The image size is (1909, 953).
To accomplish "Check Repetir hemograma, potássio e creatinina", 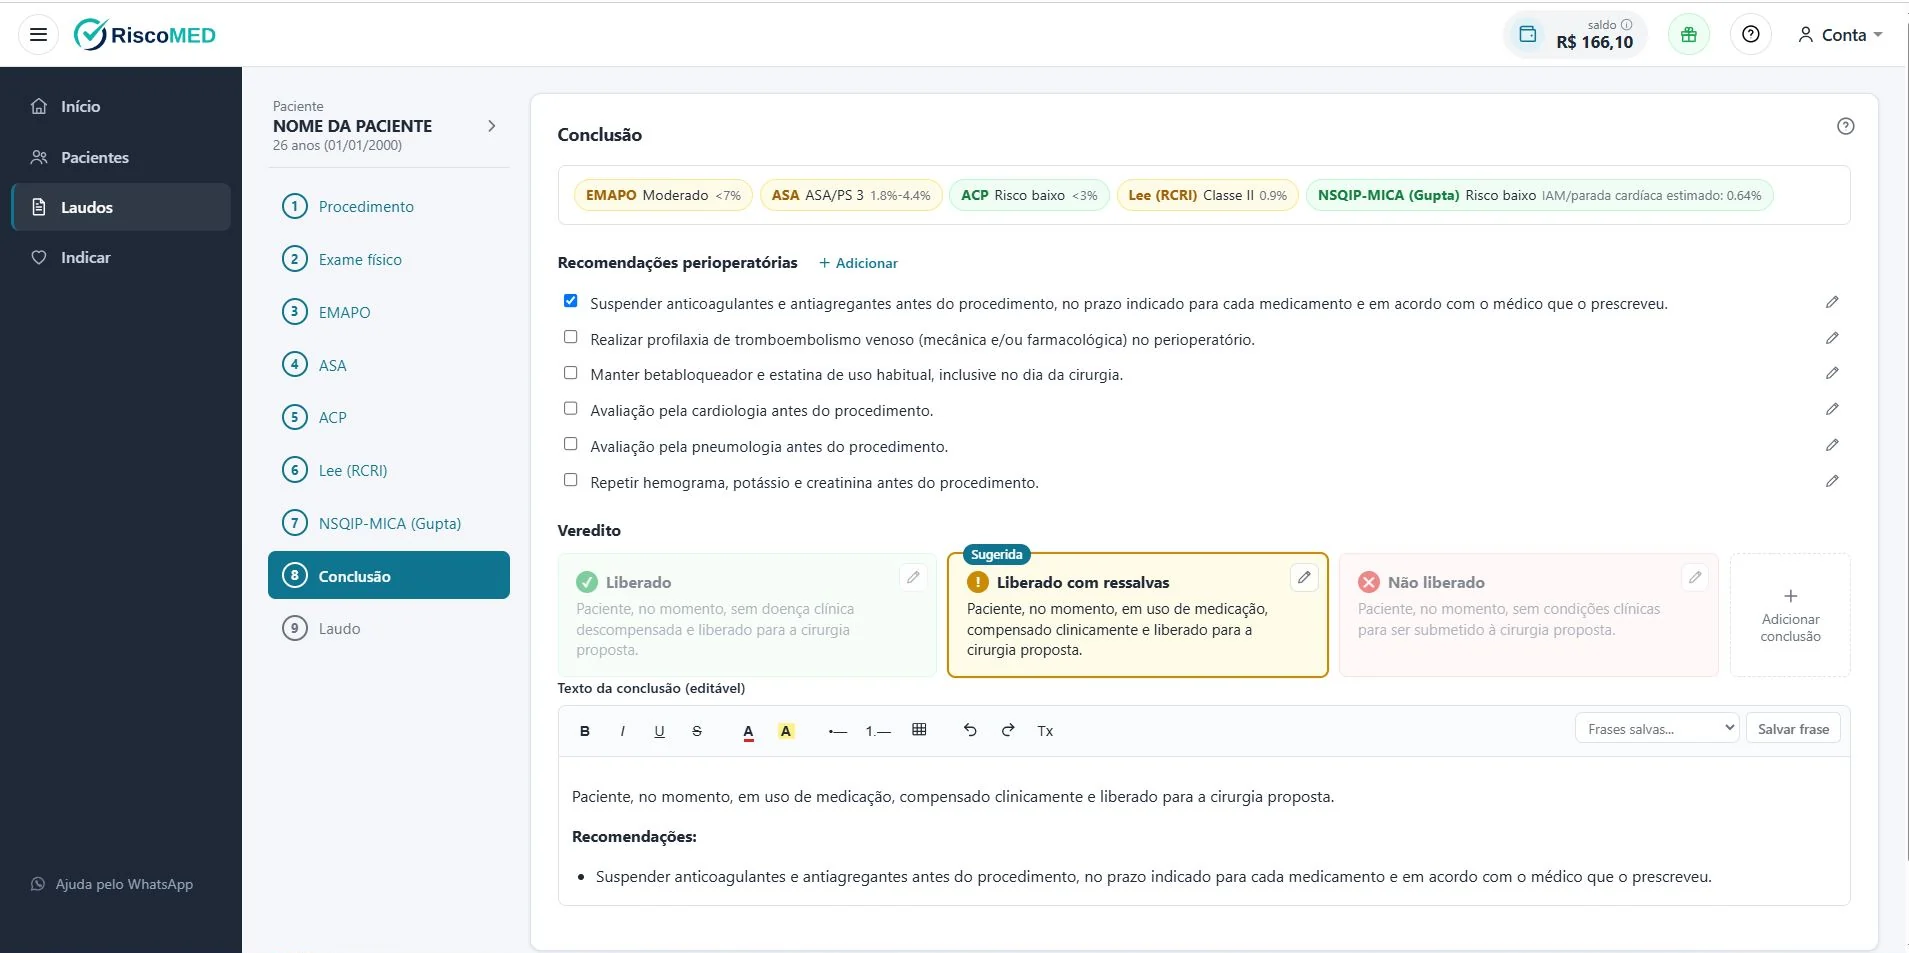I will point(570,480).
